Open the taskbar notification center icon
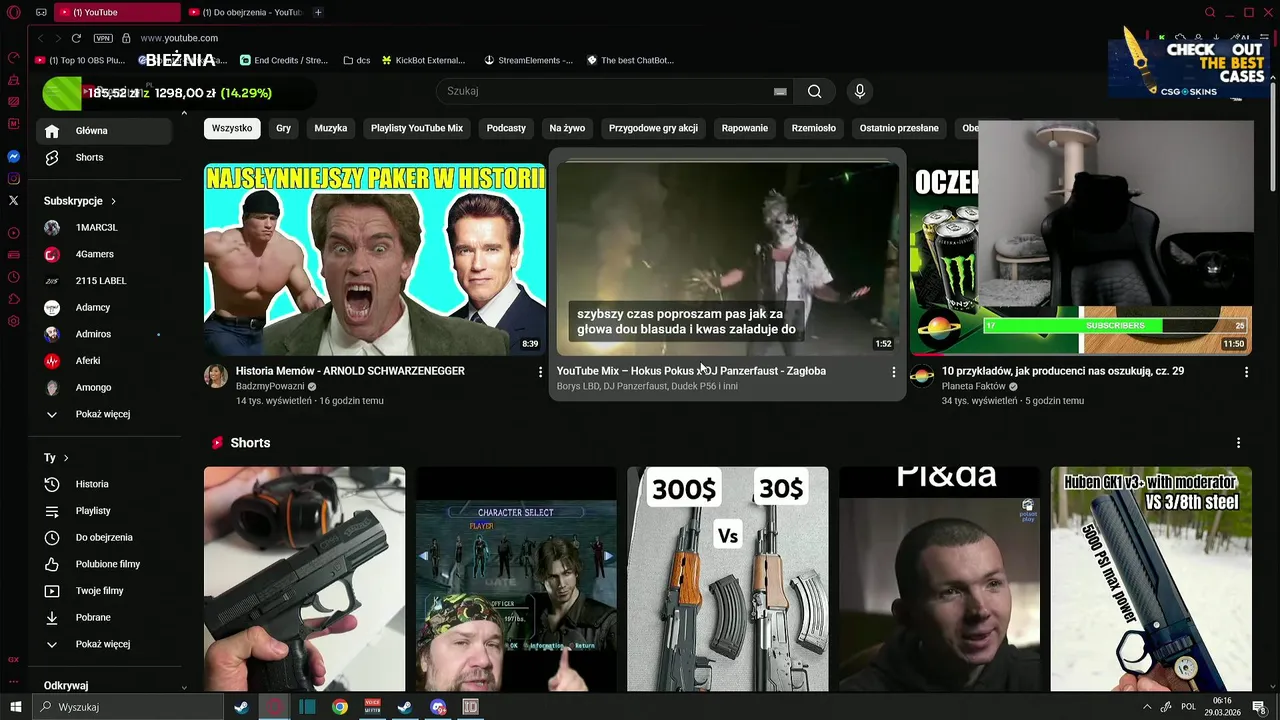1280x720 pixels. [1259, 707]
